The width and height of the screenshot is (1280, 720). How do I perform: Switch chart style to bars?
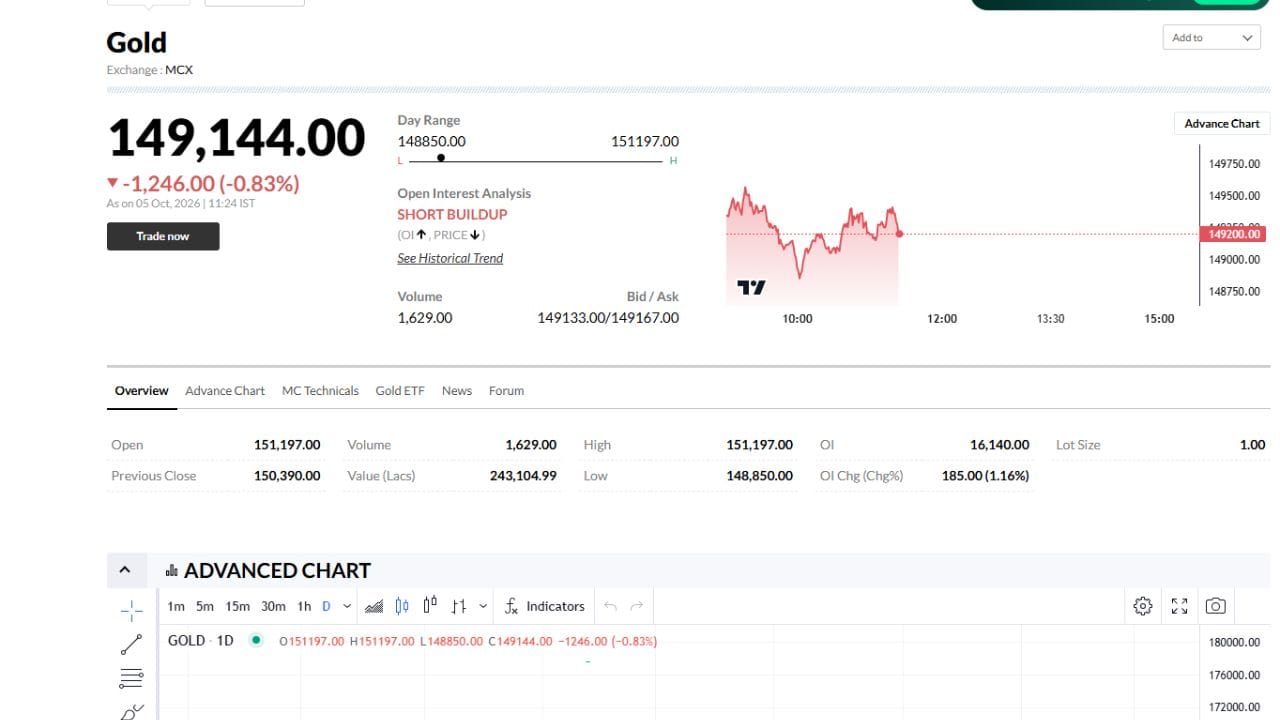[459, 606]
